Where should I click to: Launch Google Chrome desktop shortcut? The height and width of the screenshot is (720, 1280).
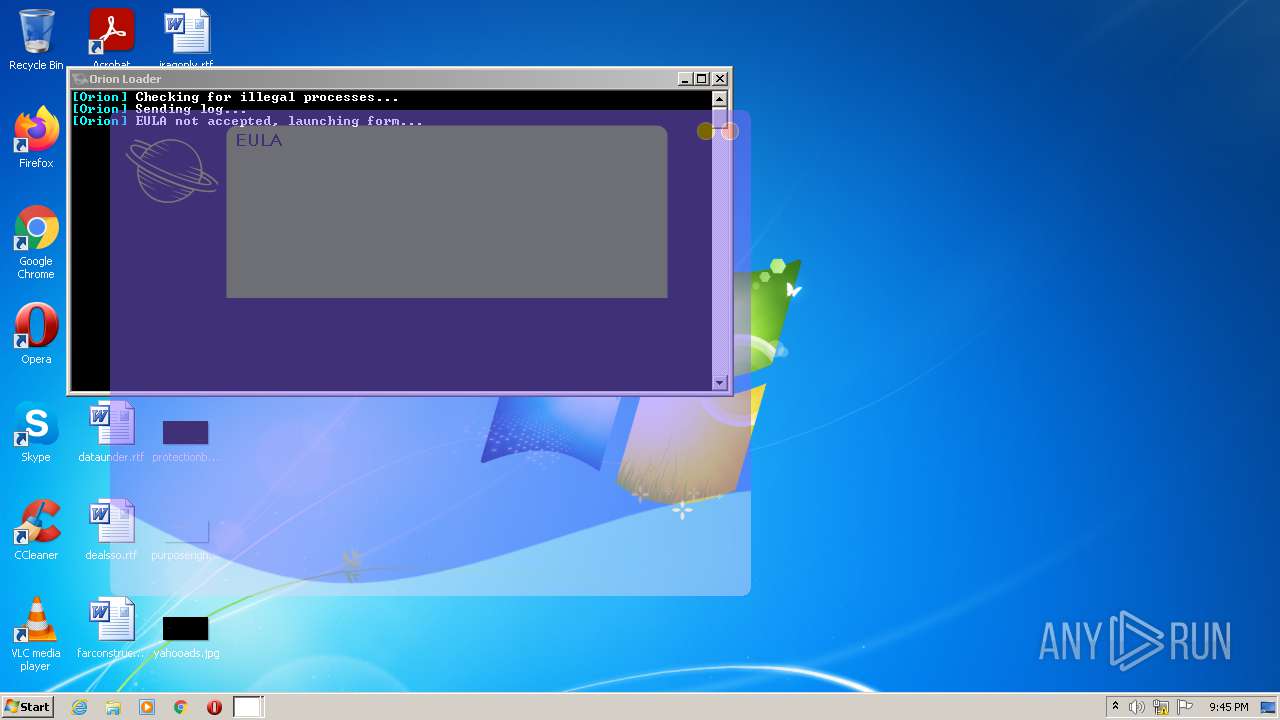tap(36, 243)
